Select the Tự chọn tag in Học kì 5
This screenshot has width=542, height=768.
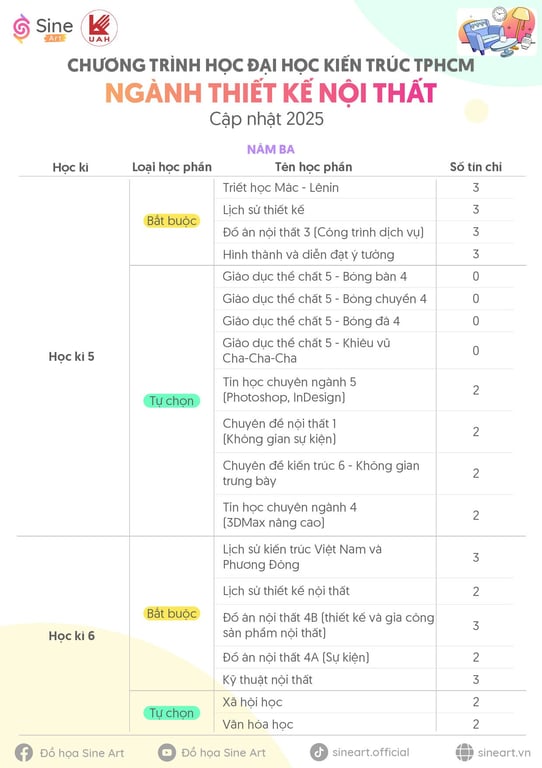coord(171,401)
